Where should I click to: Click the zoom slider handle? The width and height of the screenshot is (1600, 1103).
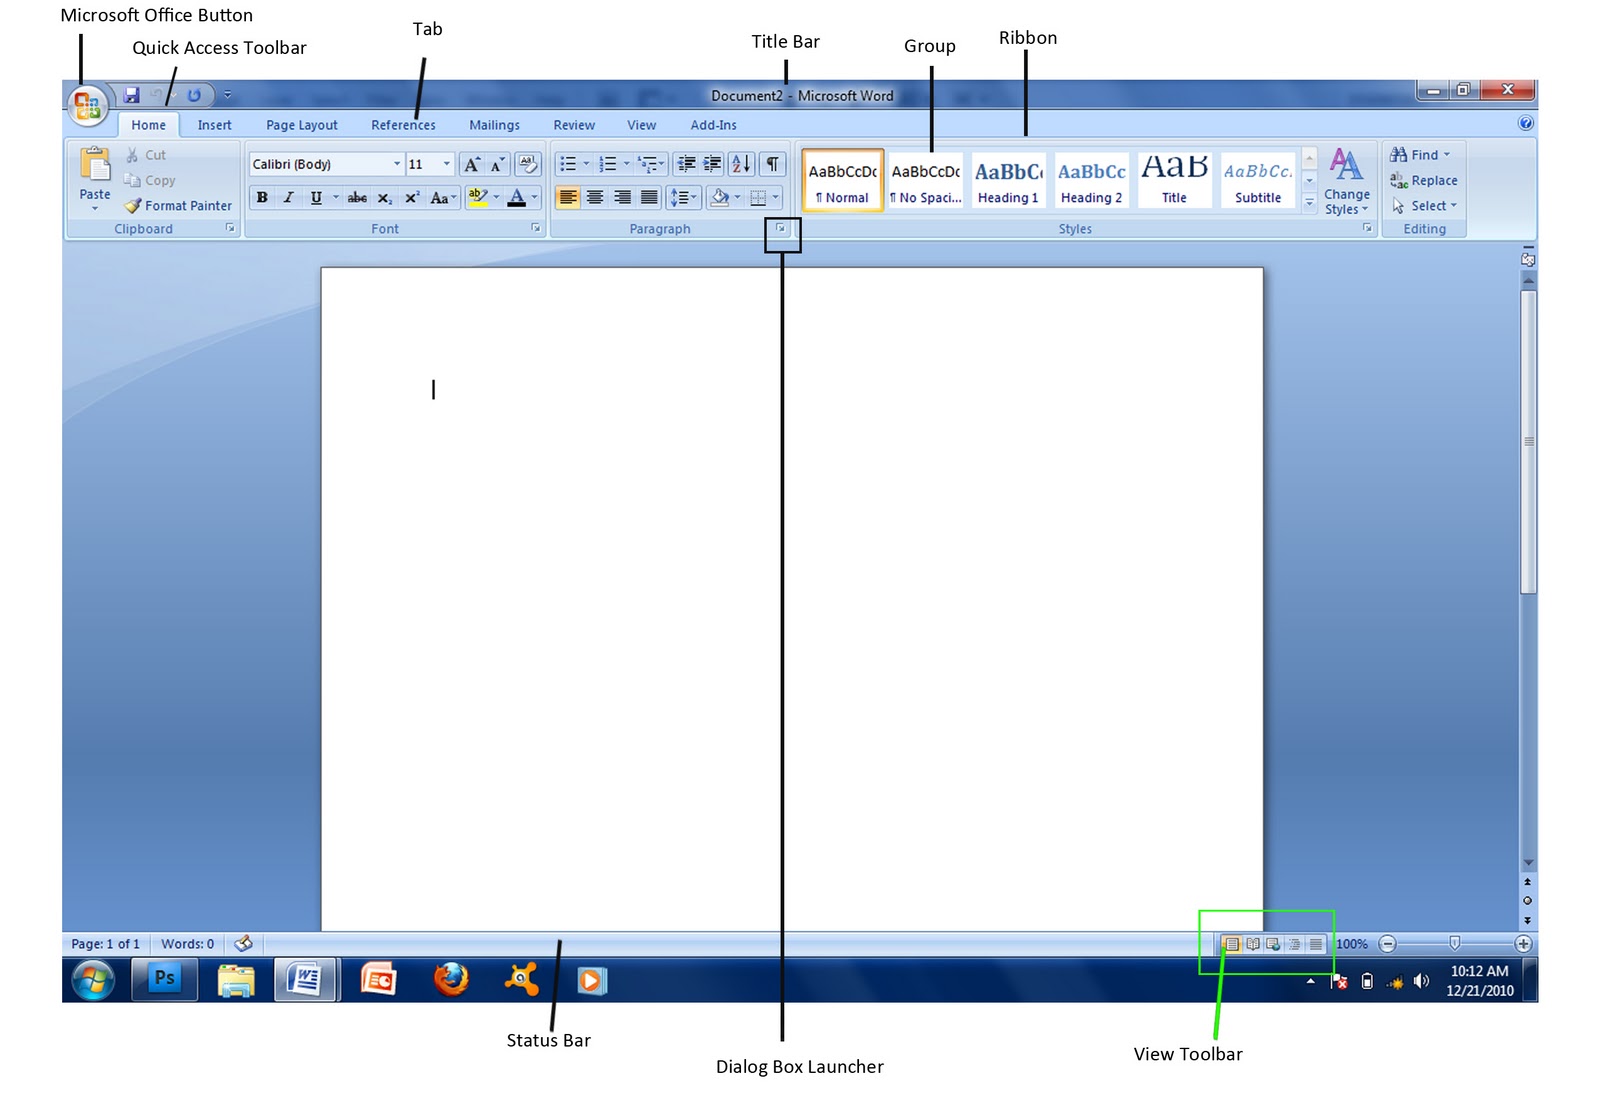pos(1454,943)
